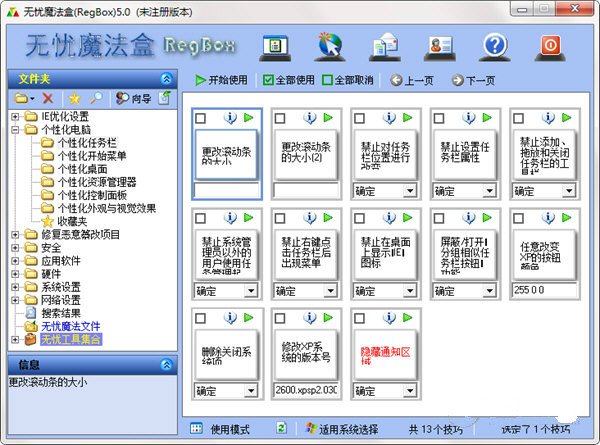
Task: Run the 更改滚动条的大小(2) trick with green arrow
Action: (x=328, y=117)
